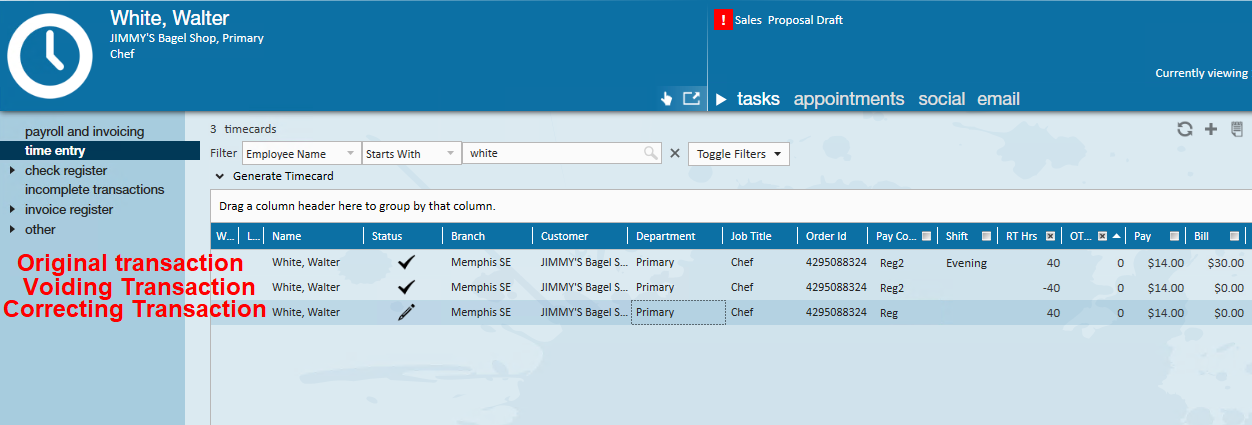The height and width of the screenshot is (425, 1252).
Task: Refresh the timecard list
Action: [1185, 129]
